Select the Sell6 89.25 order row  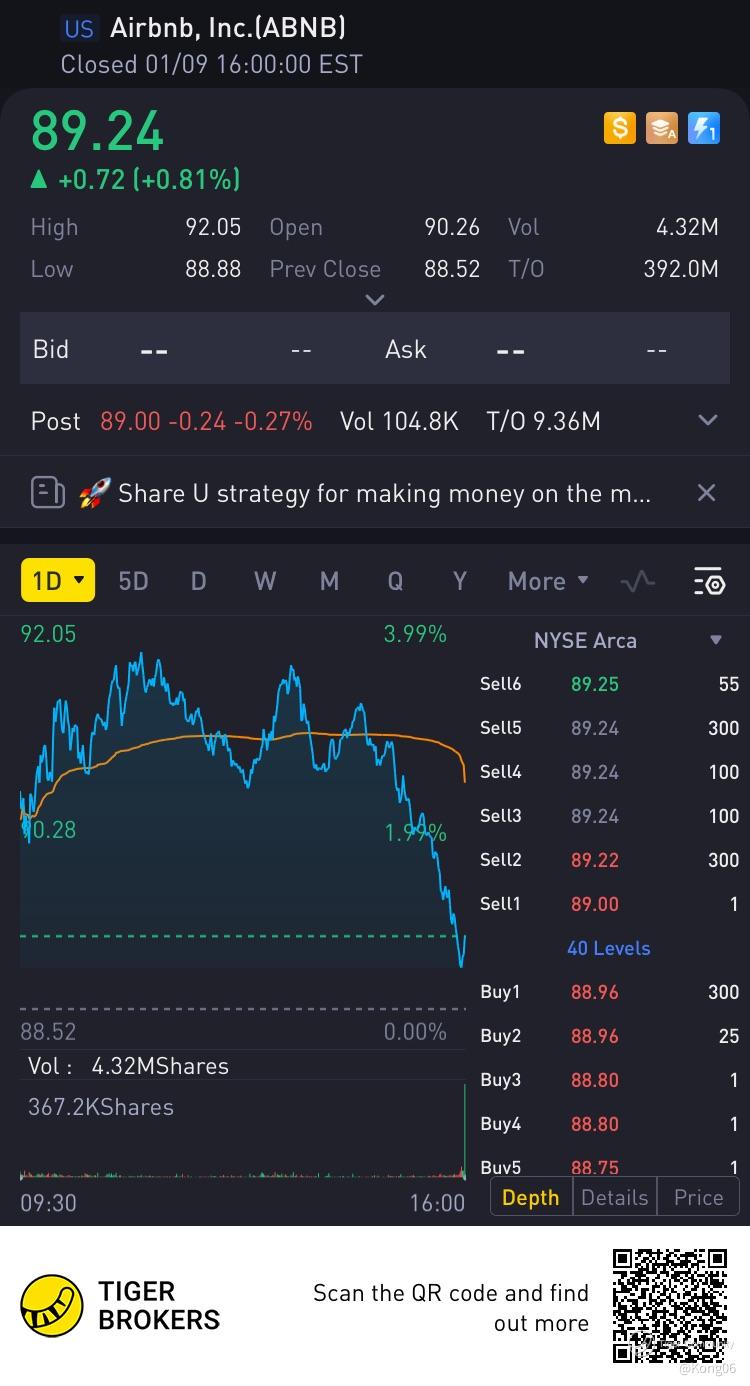(610, 684)
